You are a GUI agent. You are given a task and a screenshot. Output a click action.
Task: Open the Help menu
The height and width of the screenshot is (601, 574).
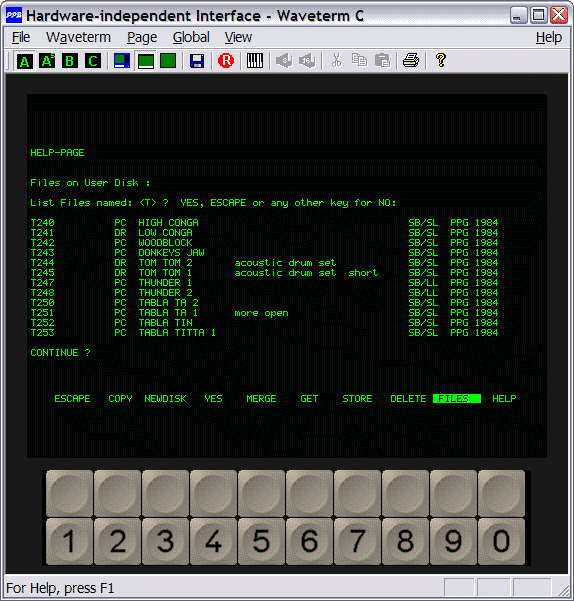tap(548, 37)
